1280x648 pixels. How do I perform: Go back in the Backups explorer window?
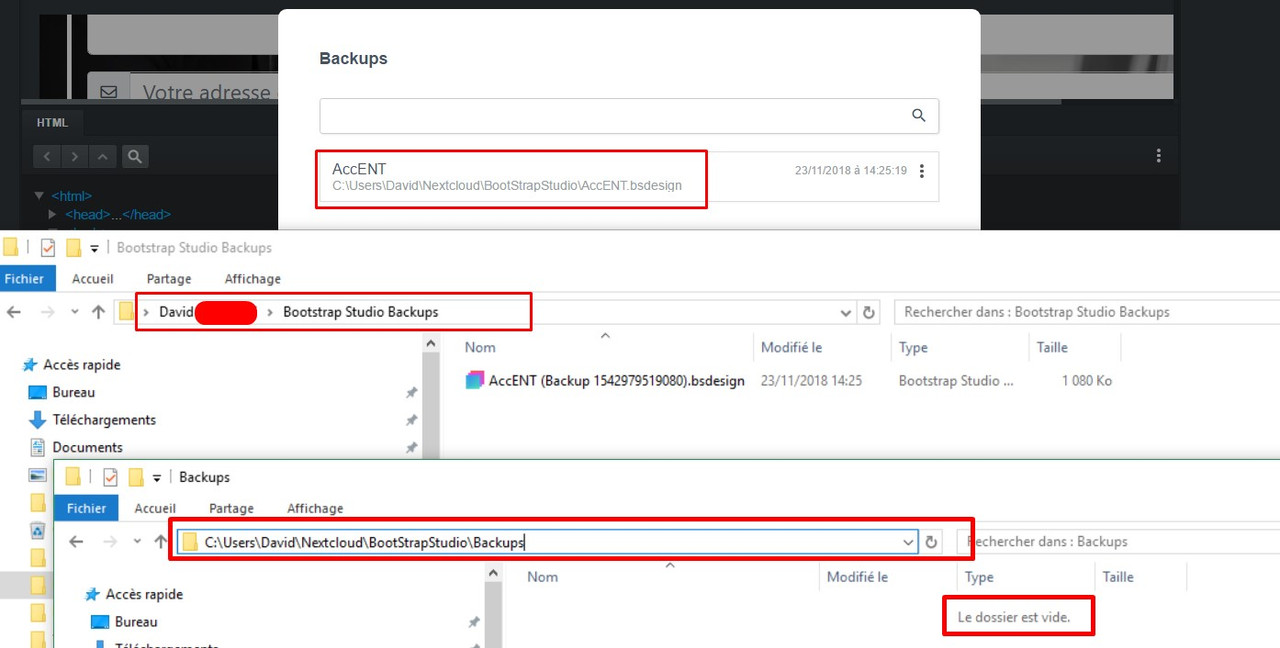pyautogui.click(x=77, y=541)
